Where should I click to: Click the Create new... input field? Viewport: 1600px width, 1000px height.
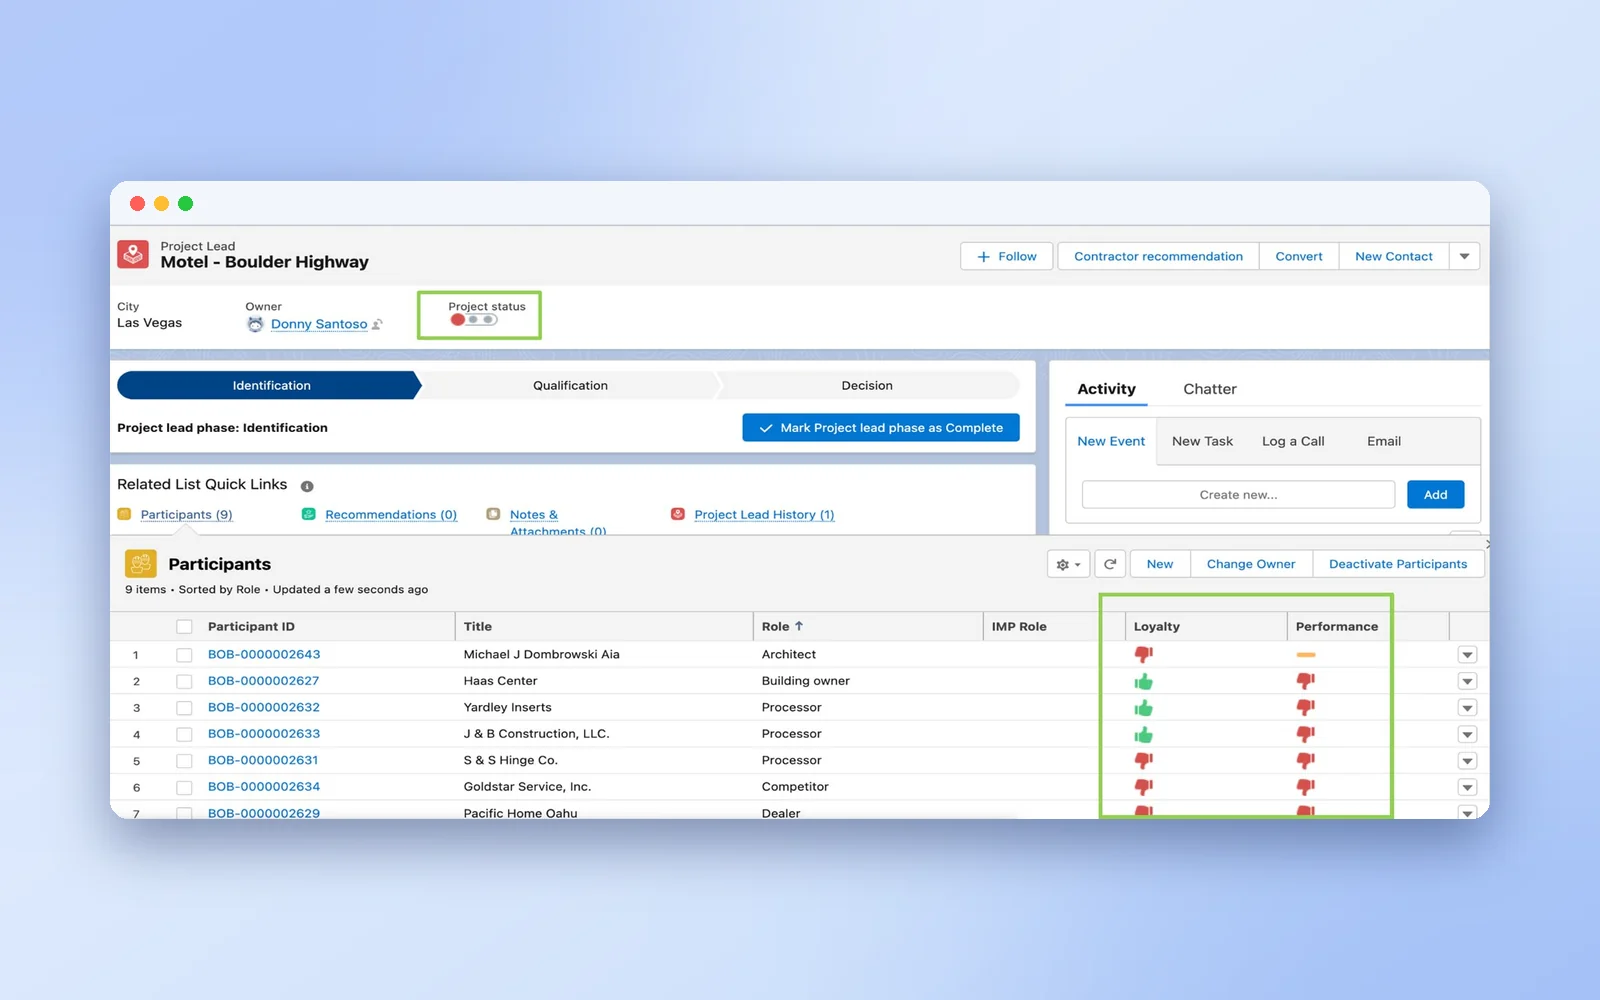[x=1238, y=495]
